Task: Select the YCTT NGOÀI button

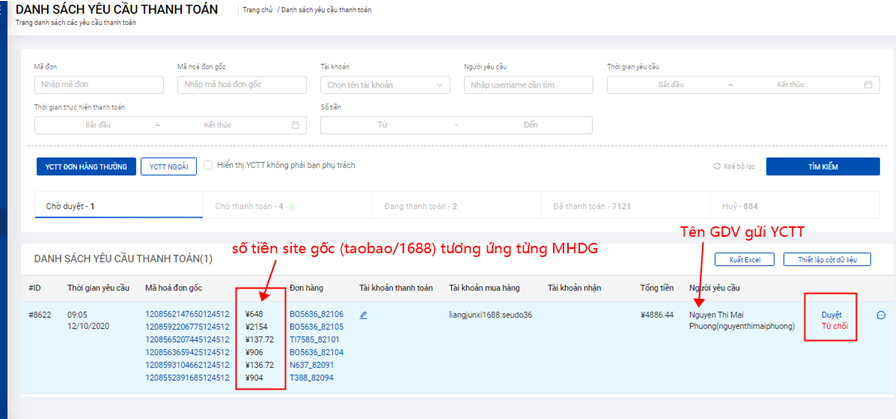Action: point(168,167)
